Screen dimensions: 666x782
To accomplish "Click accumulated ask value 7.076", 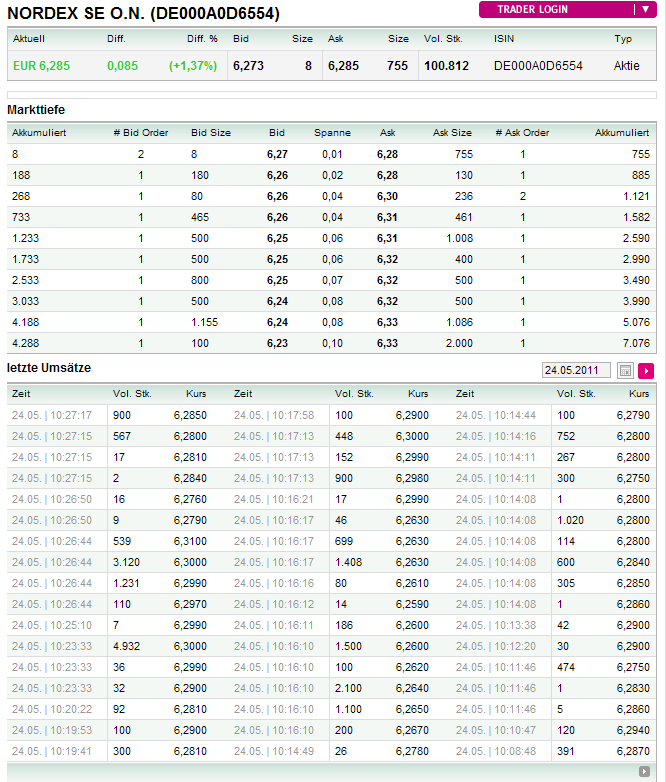I will pos(636,343).
